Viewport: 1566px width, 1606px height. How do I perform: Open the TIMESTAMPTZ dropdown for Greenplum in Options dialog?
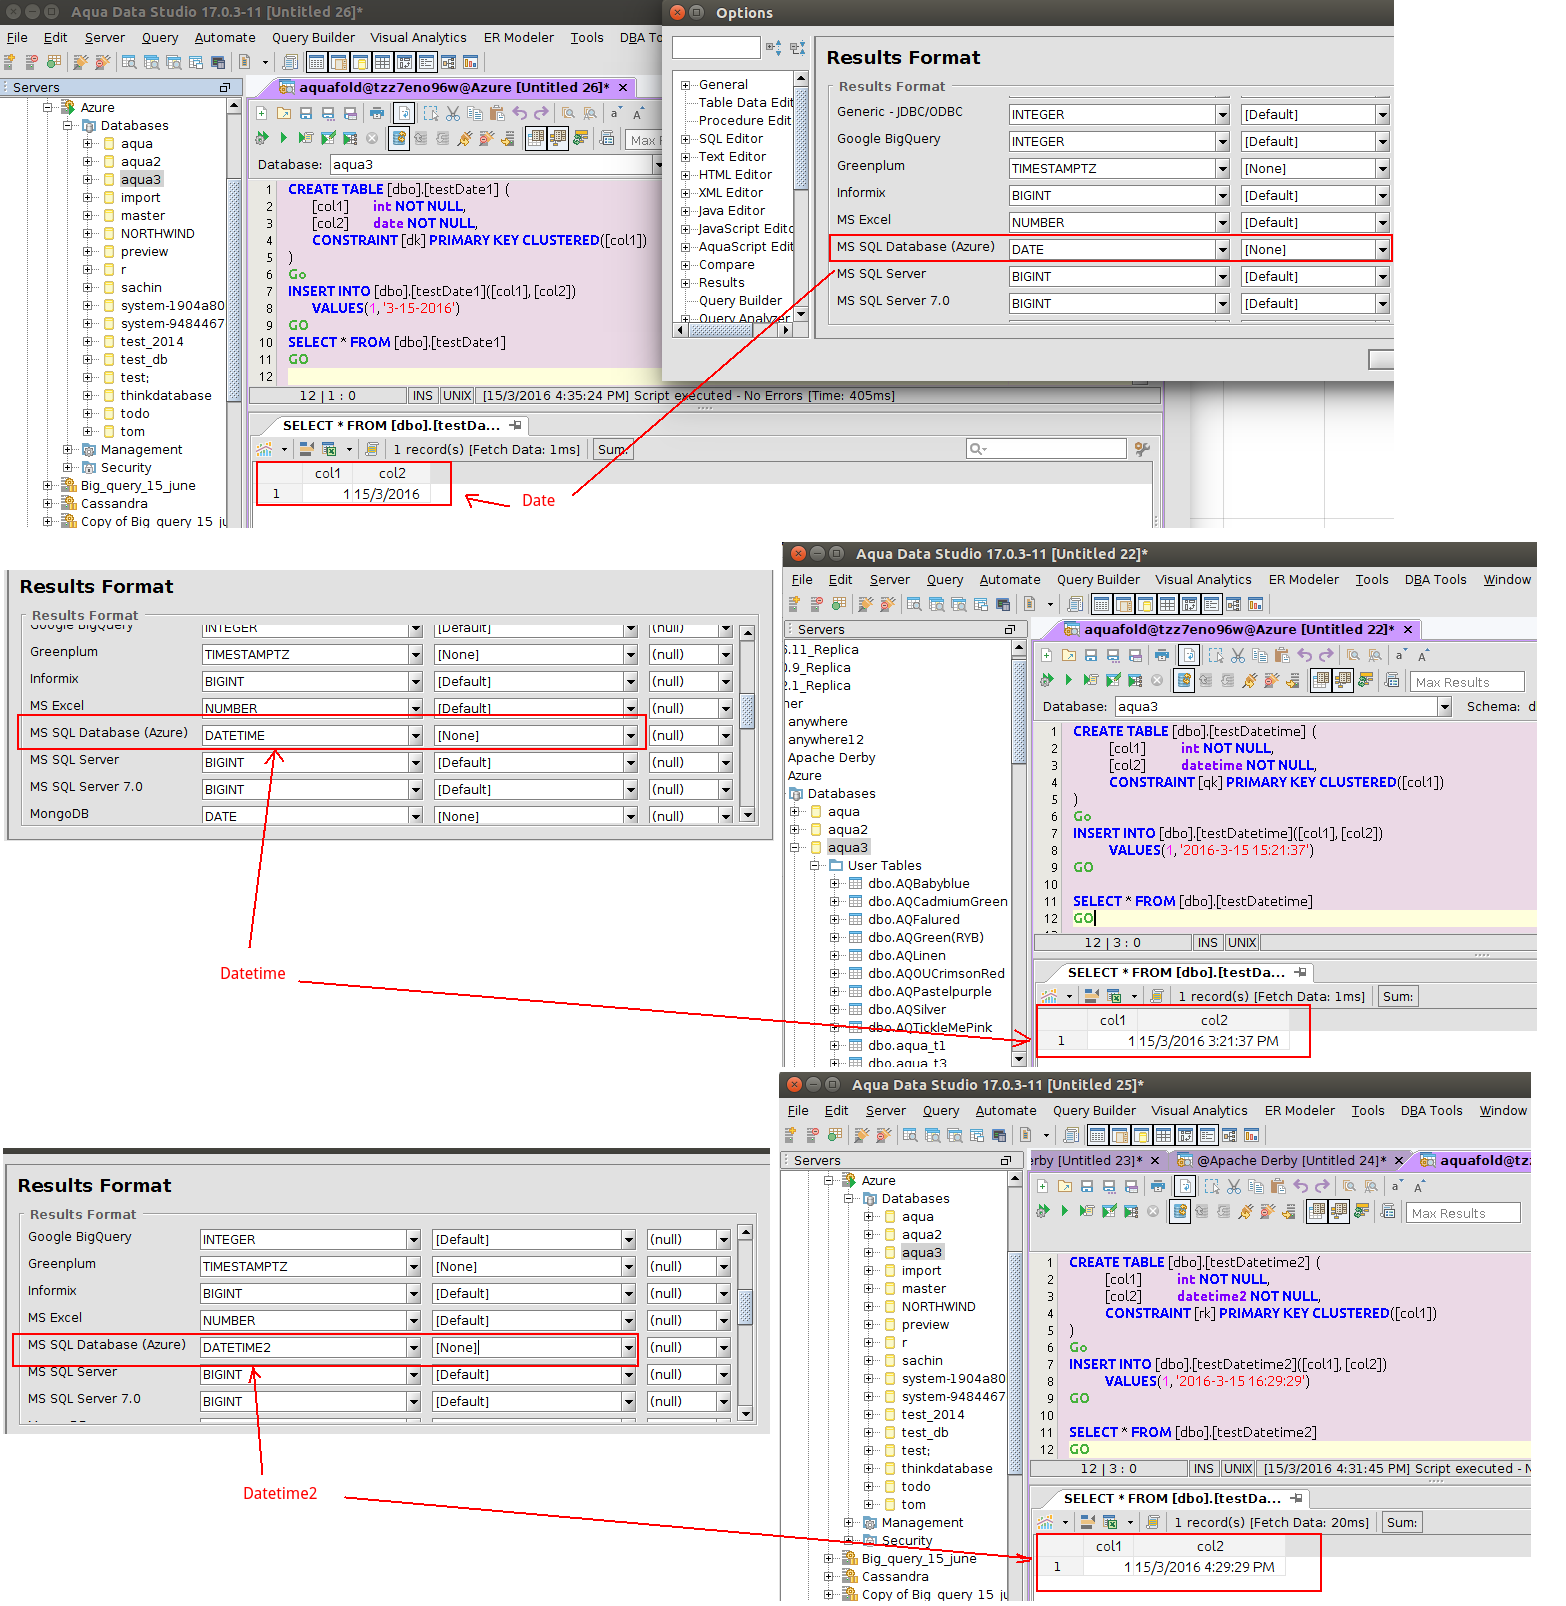(1222, 169)
